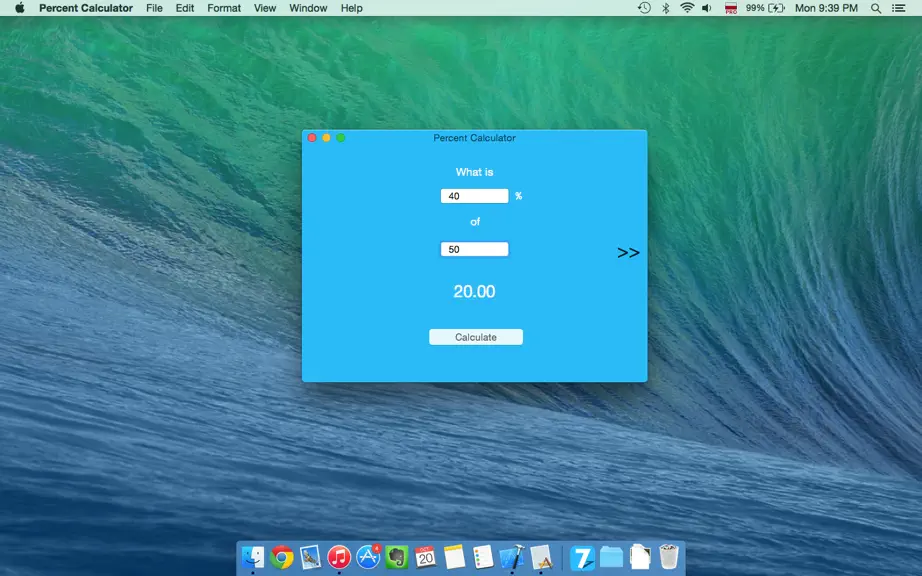Open the Wi-Fi status menu
The image size is (922, 576).
point(686,8)
